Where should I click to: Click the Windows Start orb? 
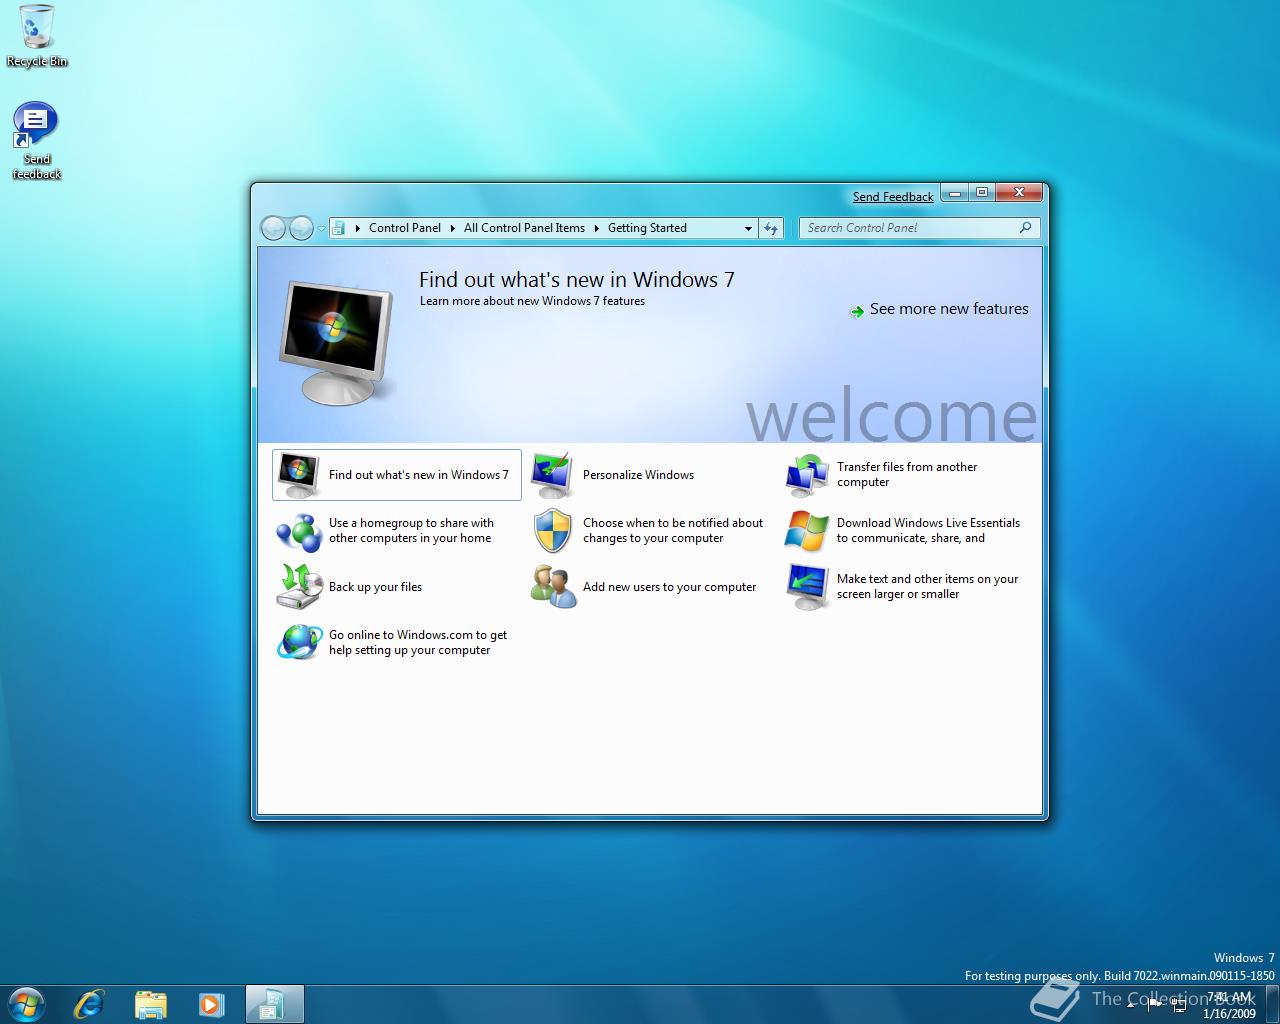(x=26, y=1004)
